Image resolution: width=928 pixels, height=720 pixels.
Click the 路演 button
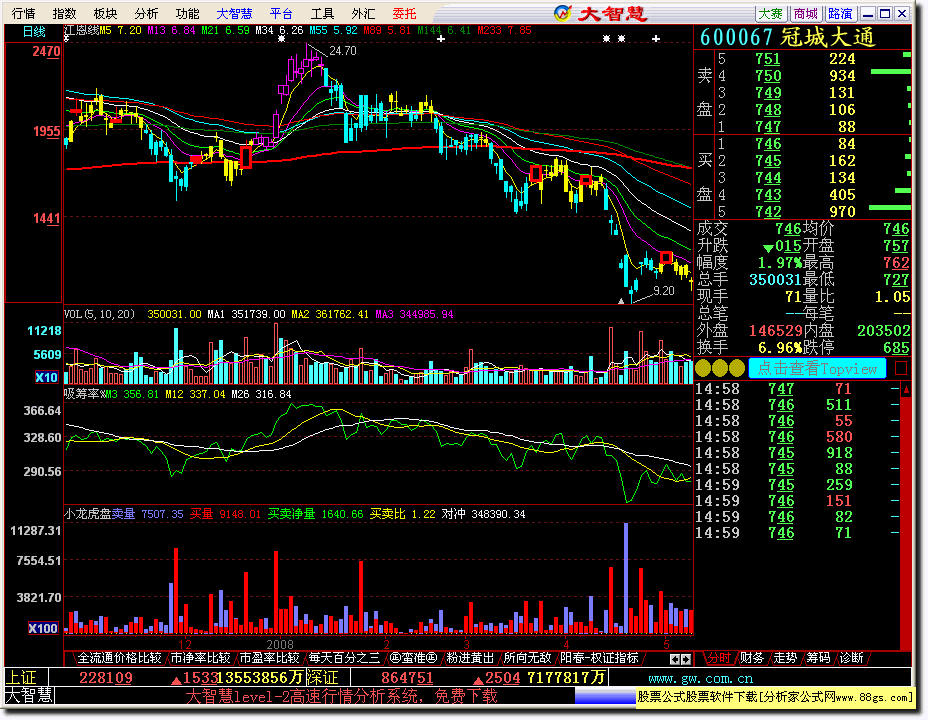(x=840, y=14)
